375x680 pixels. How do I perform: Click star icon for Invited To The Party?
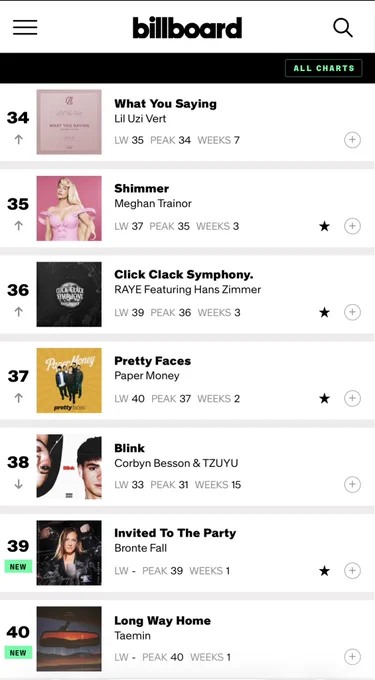pos(324,571)
